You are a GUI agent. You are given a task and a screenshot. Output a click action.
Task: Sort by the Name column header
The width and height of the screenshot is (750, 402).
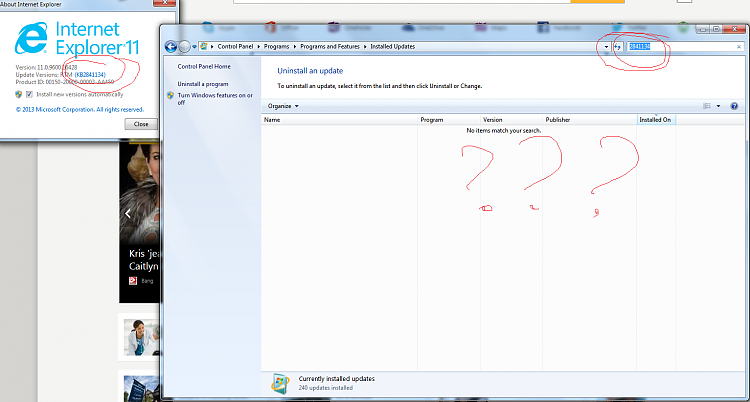[340, 120]
